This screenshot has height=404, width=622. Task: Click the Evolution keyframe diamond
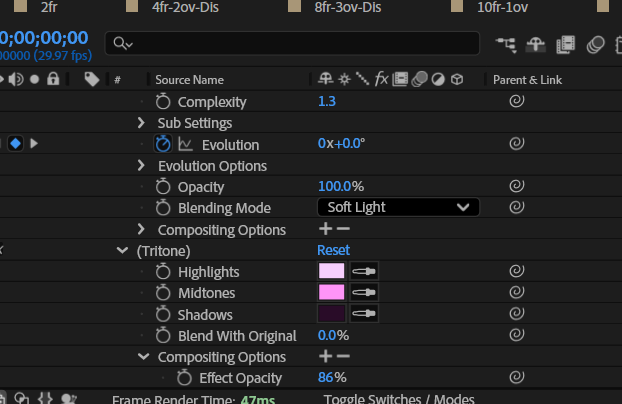click(x=16, y=144)
